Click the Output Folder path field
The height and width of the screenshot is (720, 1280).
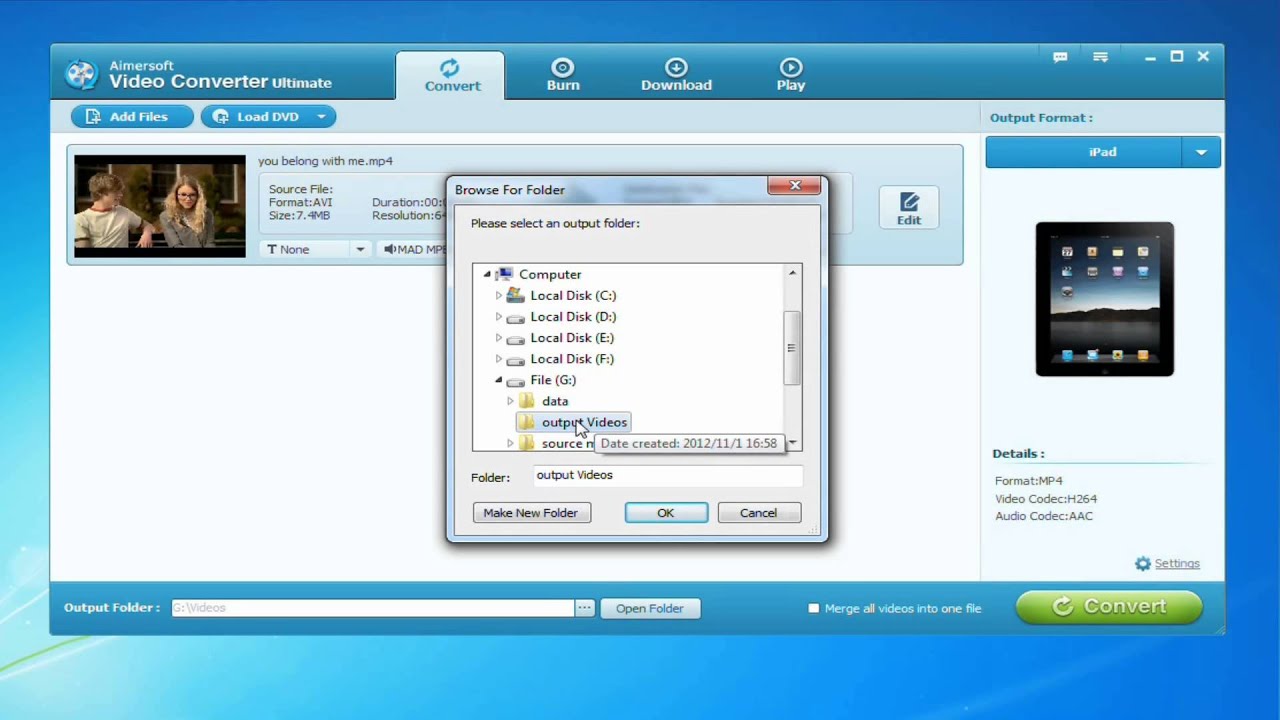point(372,608)
